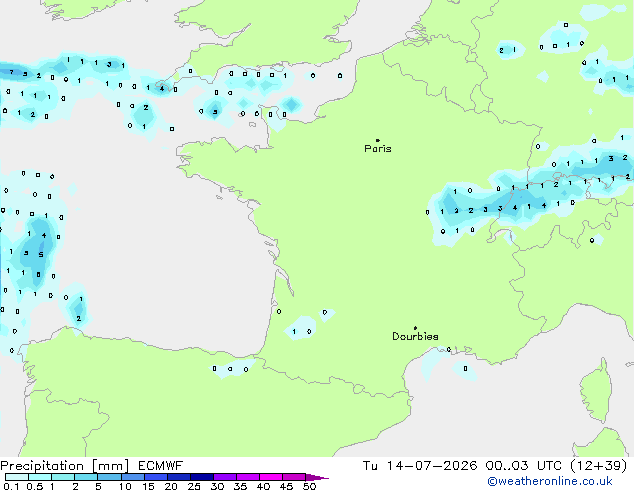Click the '35' legend value

coord(240,486)
